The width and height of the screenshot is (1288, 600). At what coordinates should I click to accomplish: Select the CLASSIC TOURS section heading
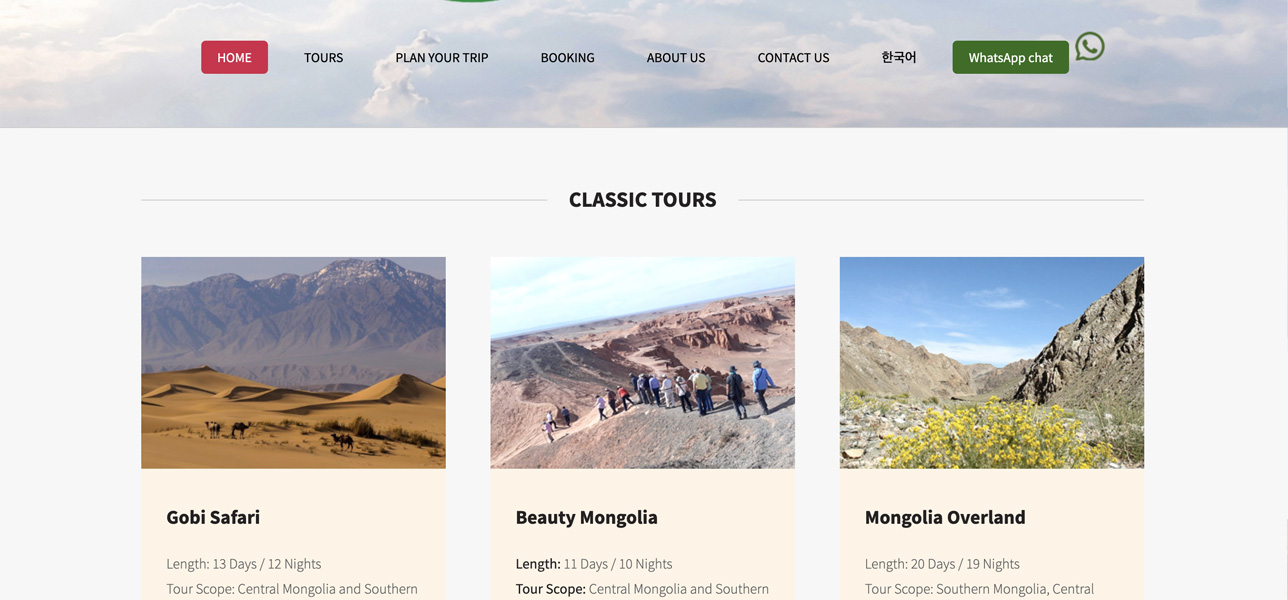click(x=642, y=199)
